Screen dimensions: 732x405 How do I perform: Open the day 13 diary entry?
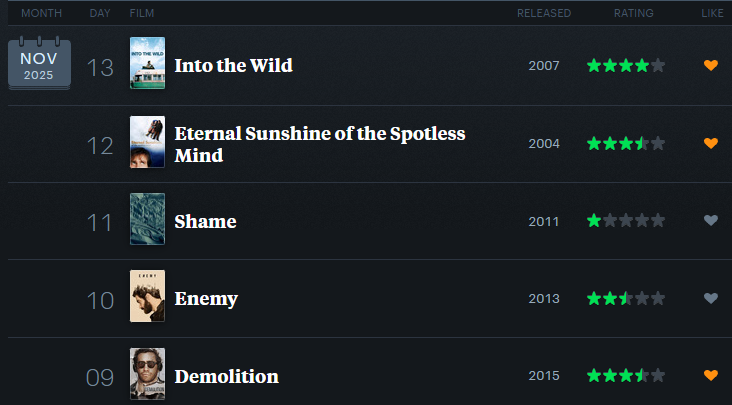point(100,67)
